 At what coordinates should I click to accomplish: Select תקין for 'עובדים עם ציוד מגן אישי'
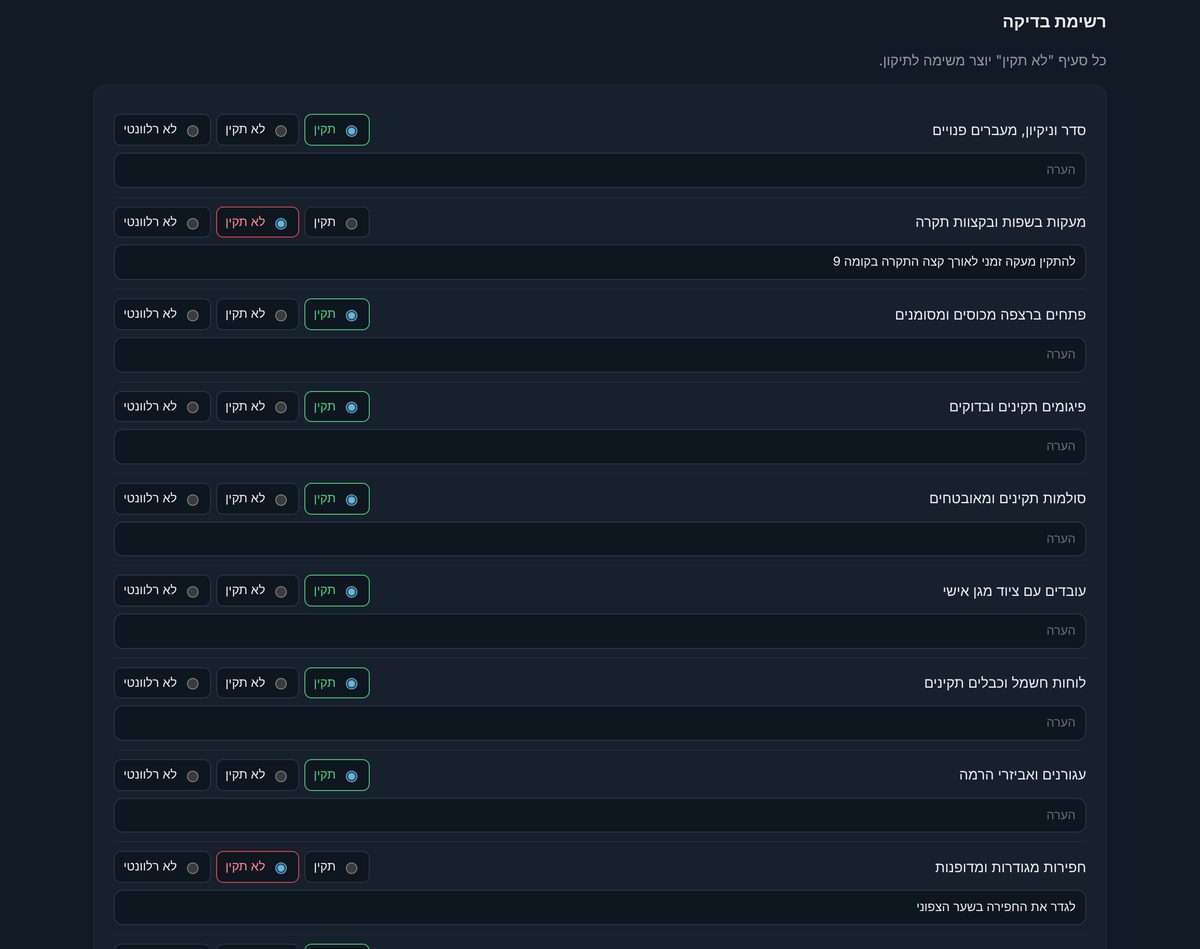tap(337, 591)
